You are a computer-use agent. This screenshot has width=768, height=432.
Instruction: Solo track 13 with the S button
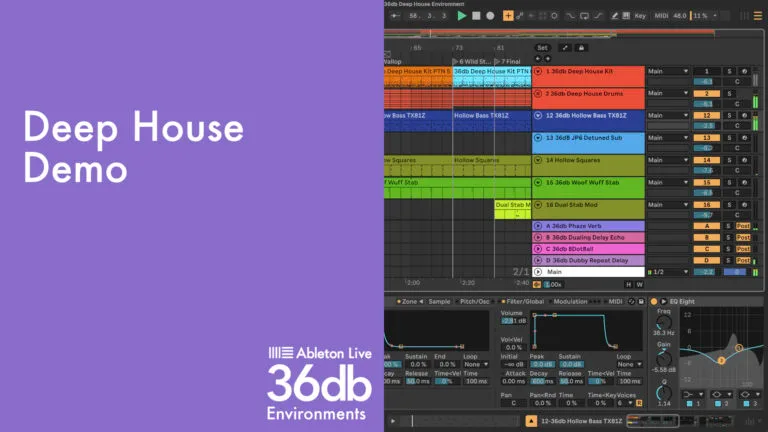point(729,138)
